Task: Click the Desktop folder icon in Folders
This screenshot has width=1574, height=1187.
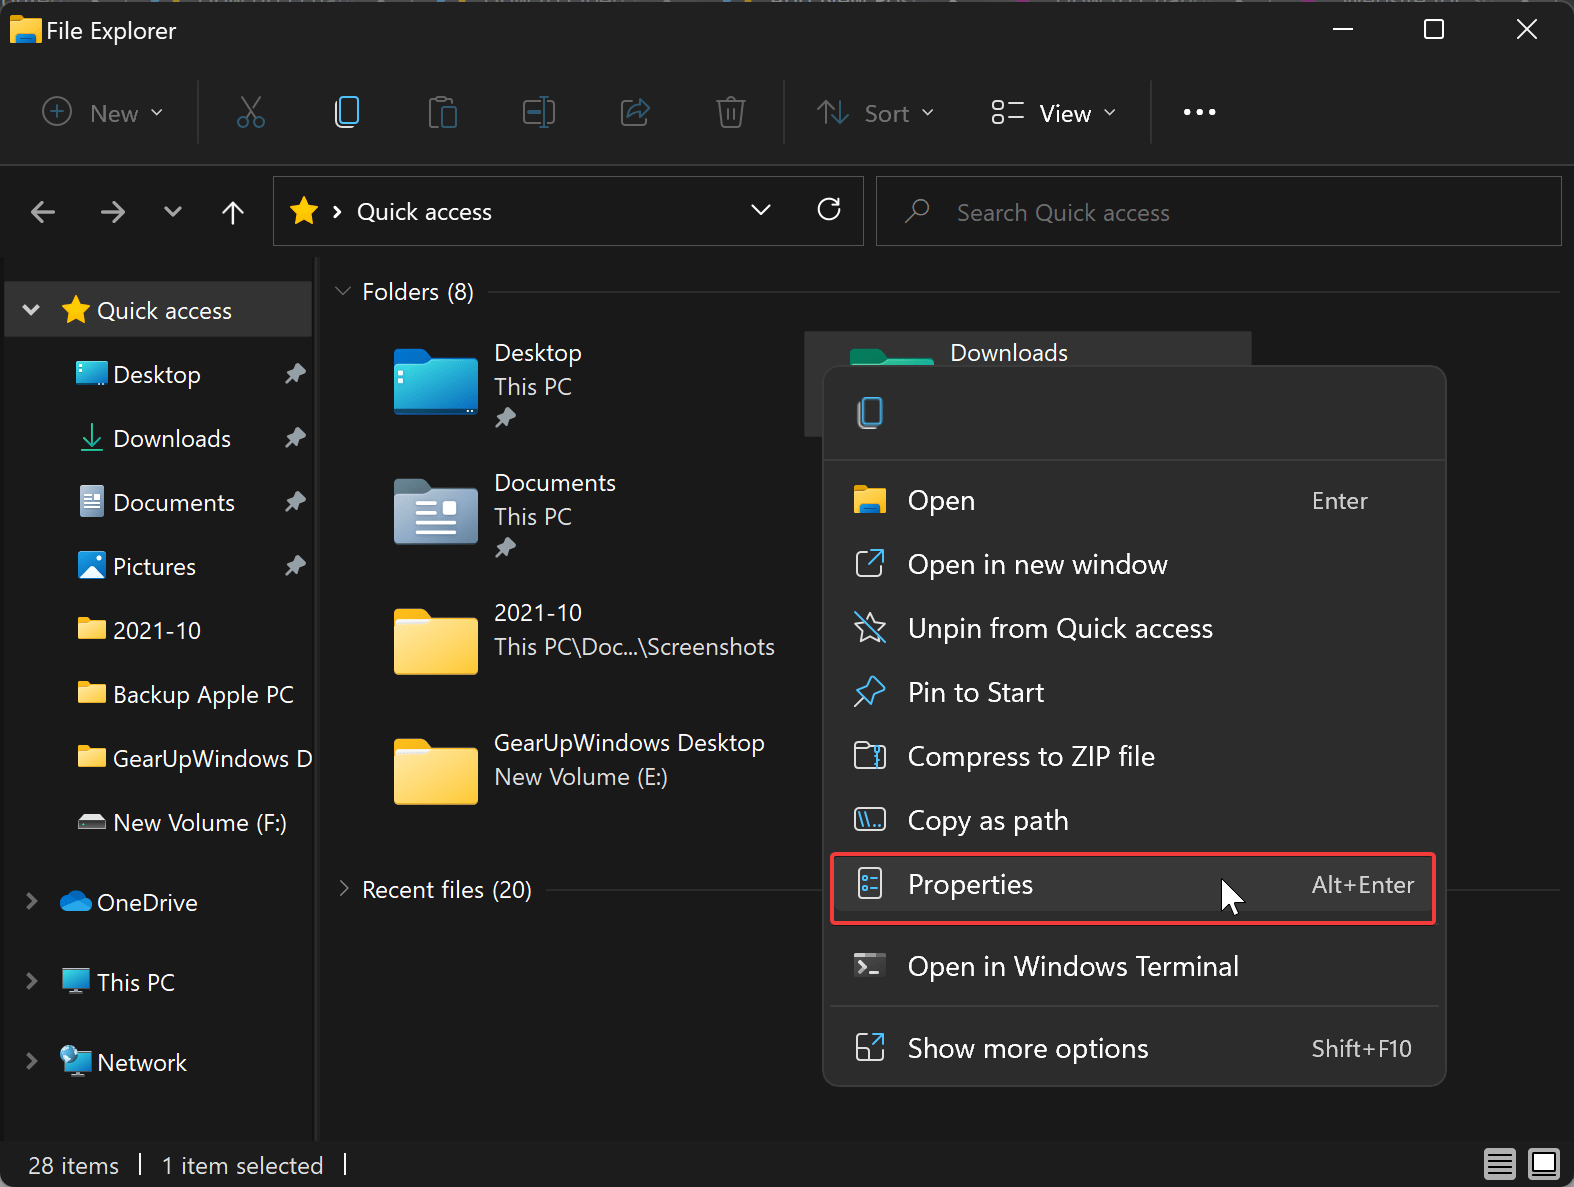Action: pos(435,381)
